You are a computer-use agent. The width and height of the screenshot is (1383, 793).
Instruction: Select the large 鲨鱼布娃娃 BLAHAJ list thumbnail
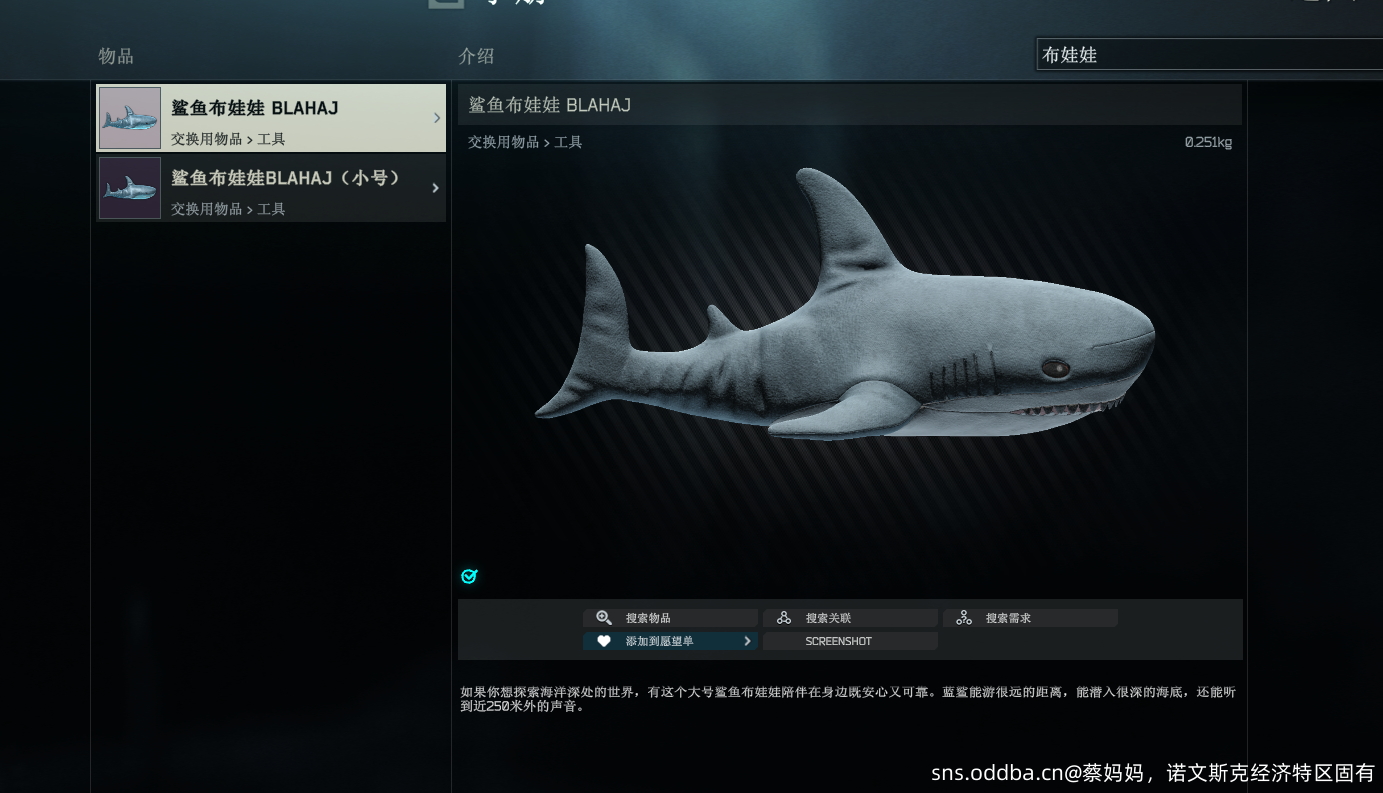pos(130,118)
